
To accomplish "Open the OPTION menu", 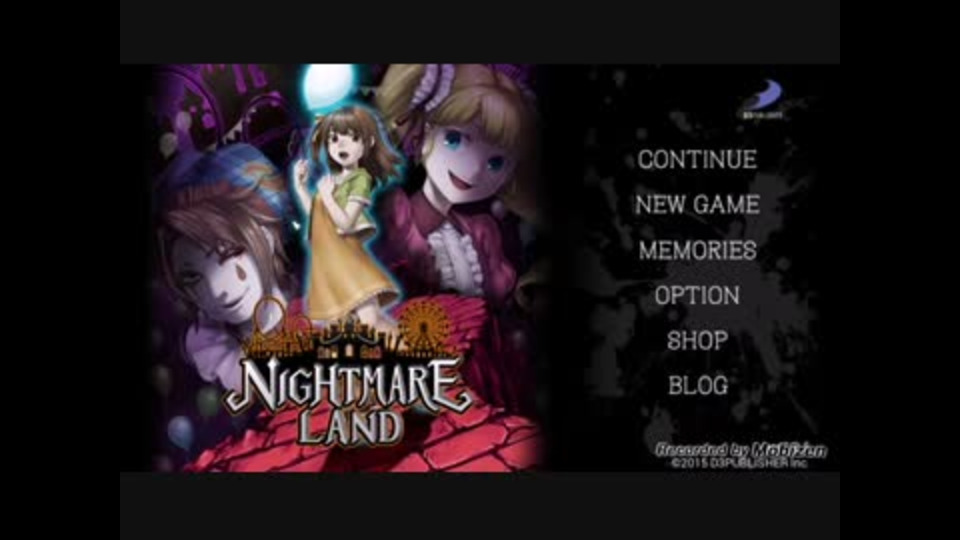I will coord(697,296).
